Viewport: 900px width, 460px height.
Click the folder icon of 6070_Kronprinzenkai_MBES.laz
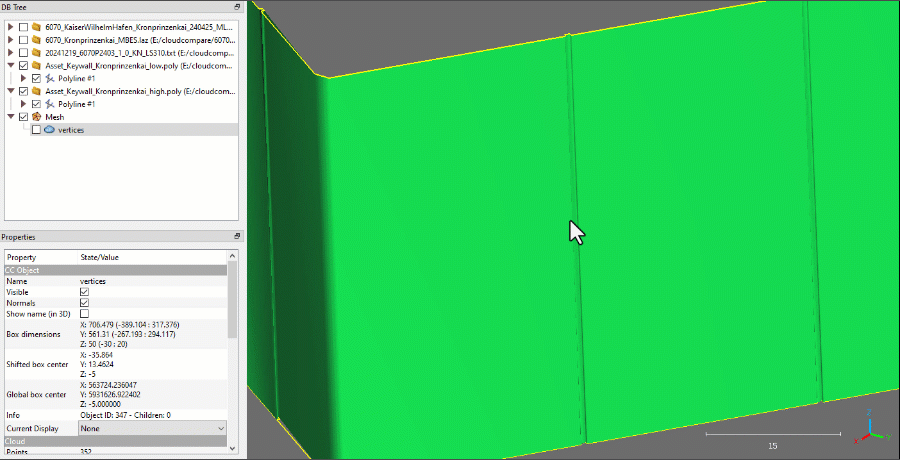point(37,40)
